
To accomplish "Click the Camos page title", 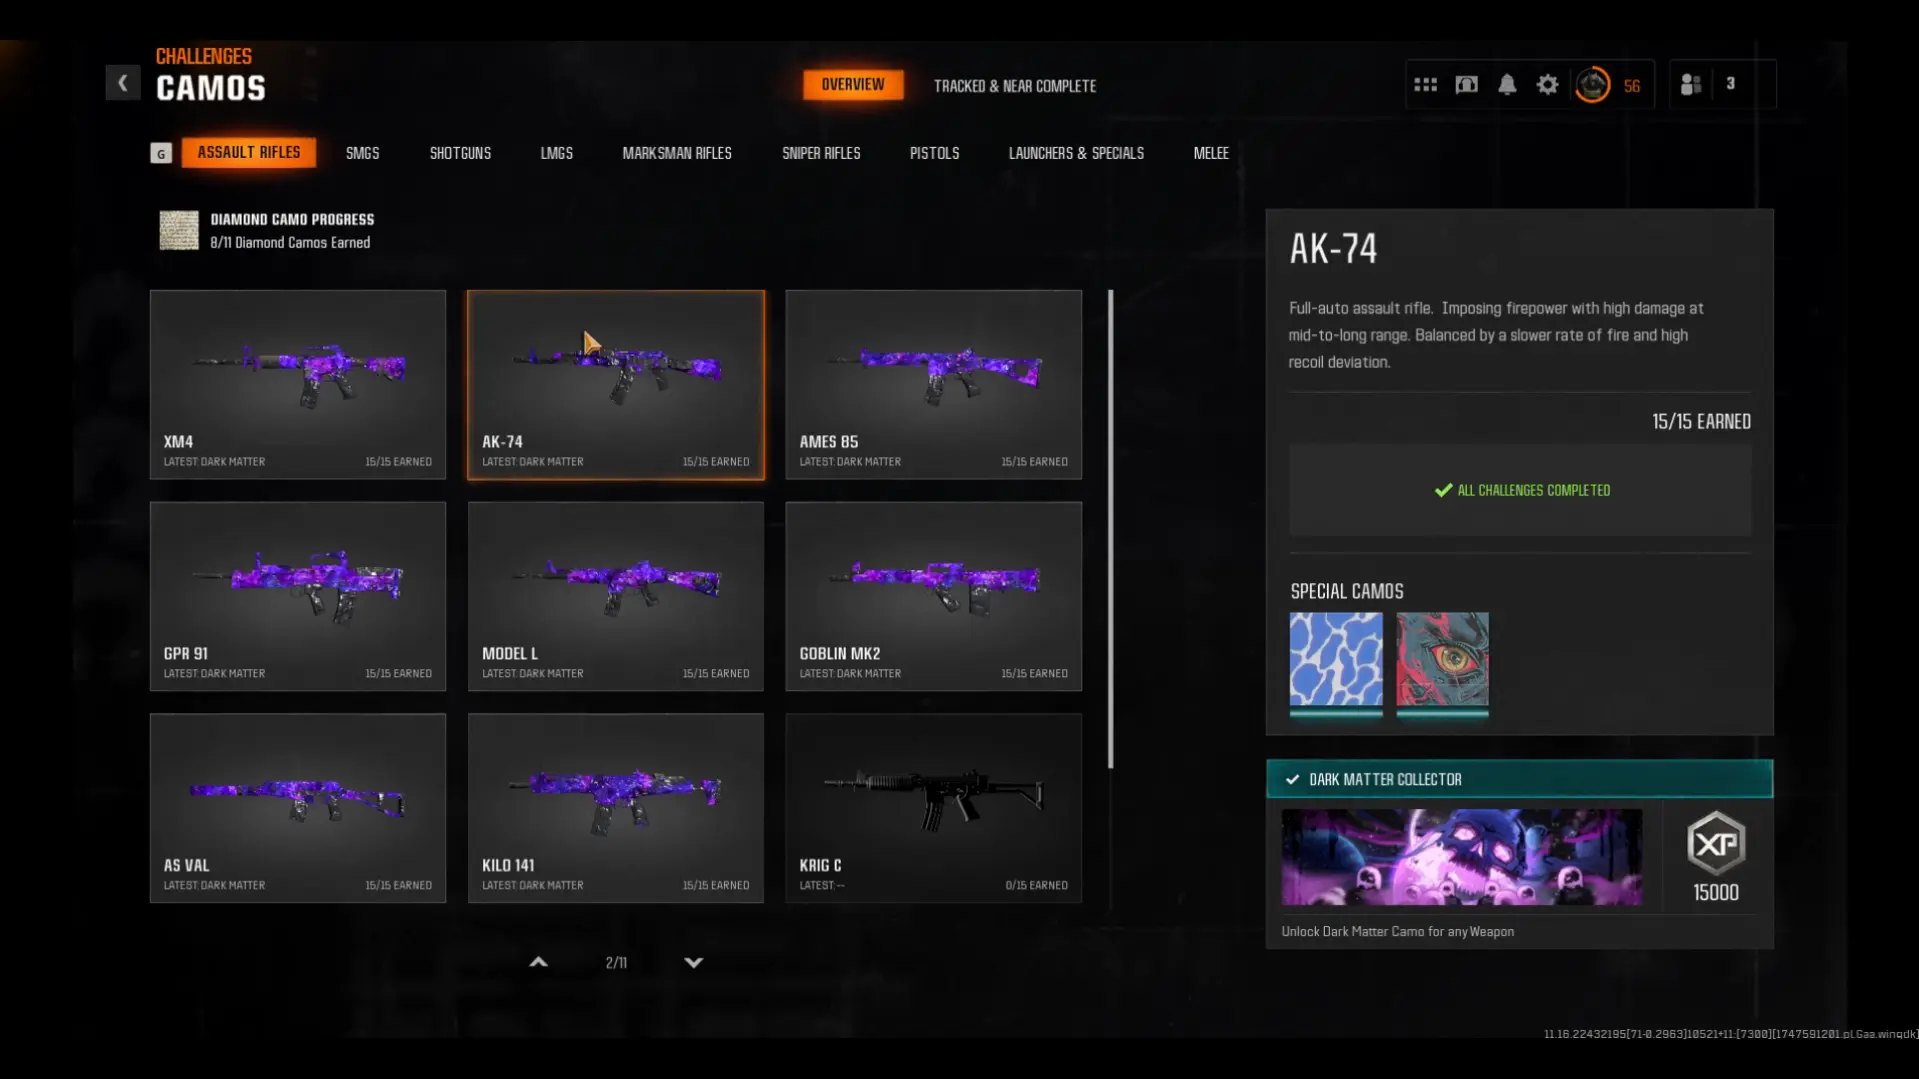I will 211,88.
